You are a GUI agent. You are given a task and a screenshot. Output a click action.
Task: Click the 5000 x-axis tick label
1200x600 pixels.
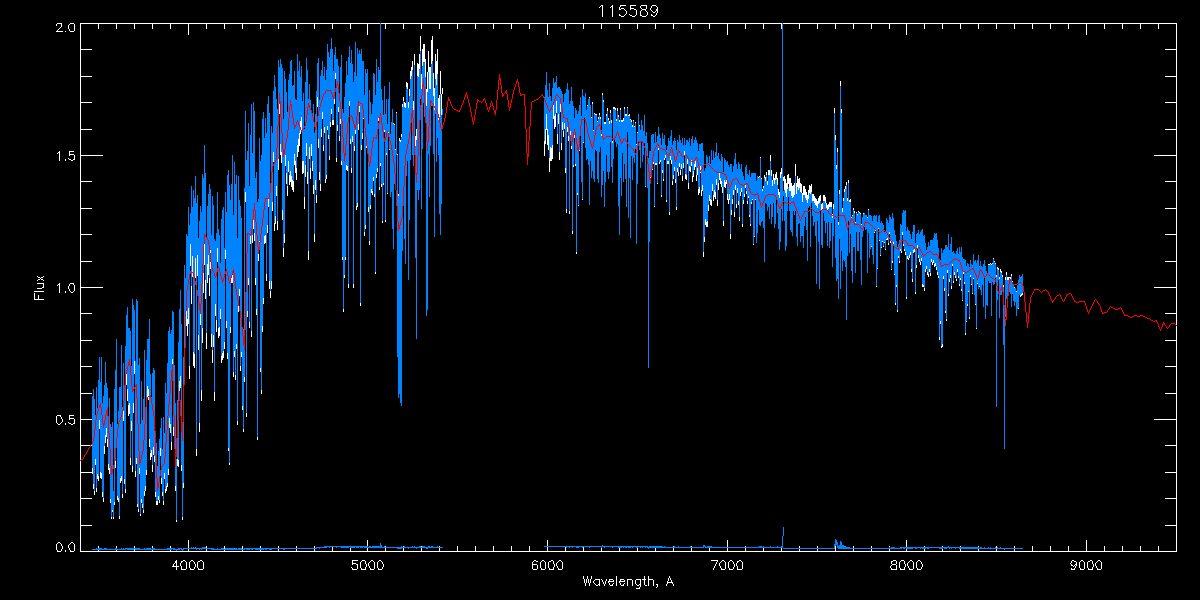click(x=367, y=565)
